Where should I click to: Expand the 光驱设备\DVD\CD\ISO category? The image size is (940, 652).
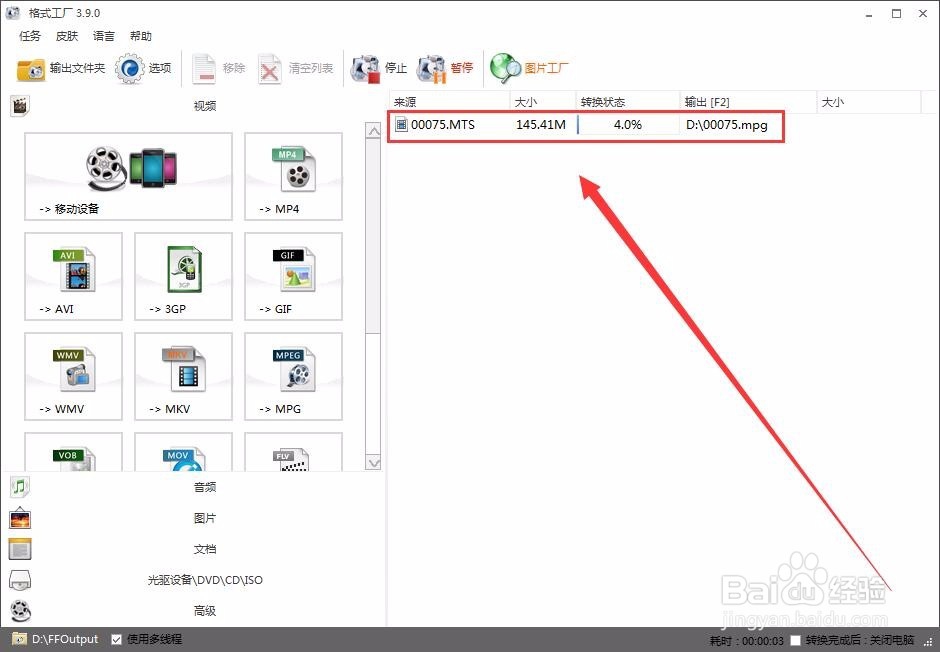tap(204, 580)
